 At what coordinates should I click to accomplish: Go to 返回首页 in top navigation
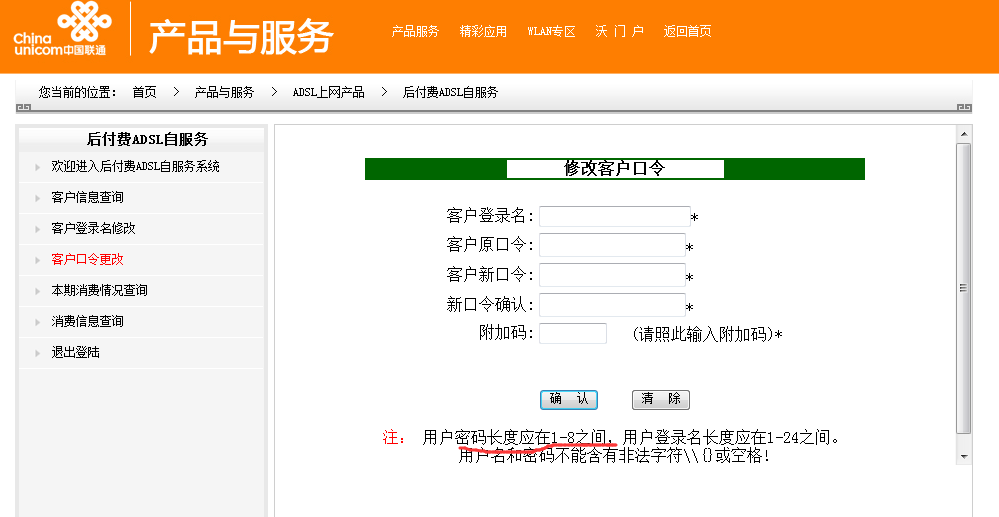[x=687, y=31]
